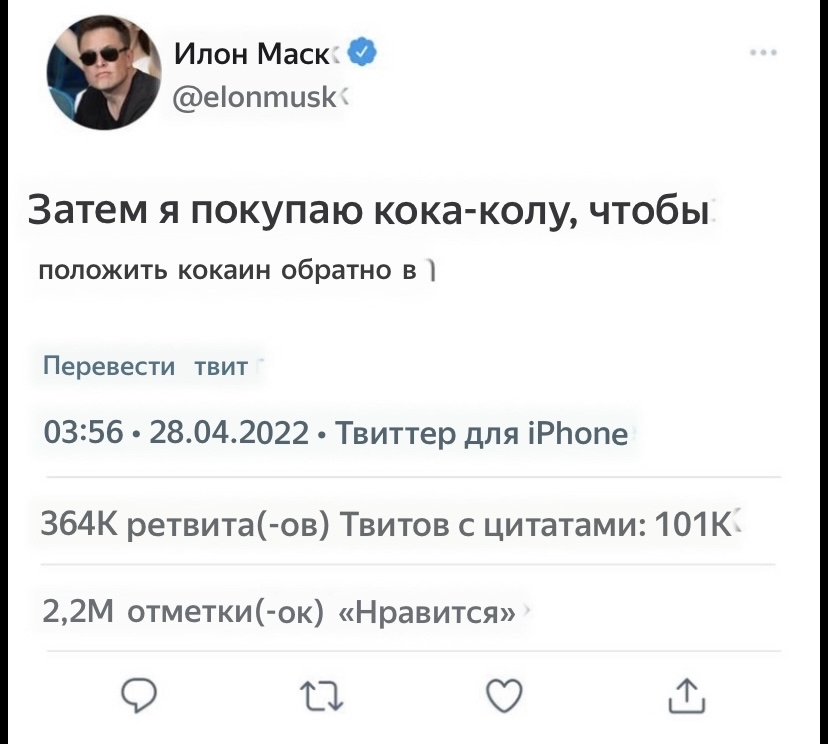Screen dimensions: 828x744
Task: Open the three-dot more options menu
Action: point(765,53)
